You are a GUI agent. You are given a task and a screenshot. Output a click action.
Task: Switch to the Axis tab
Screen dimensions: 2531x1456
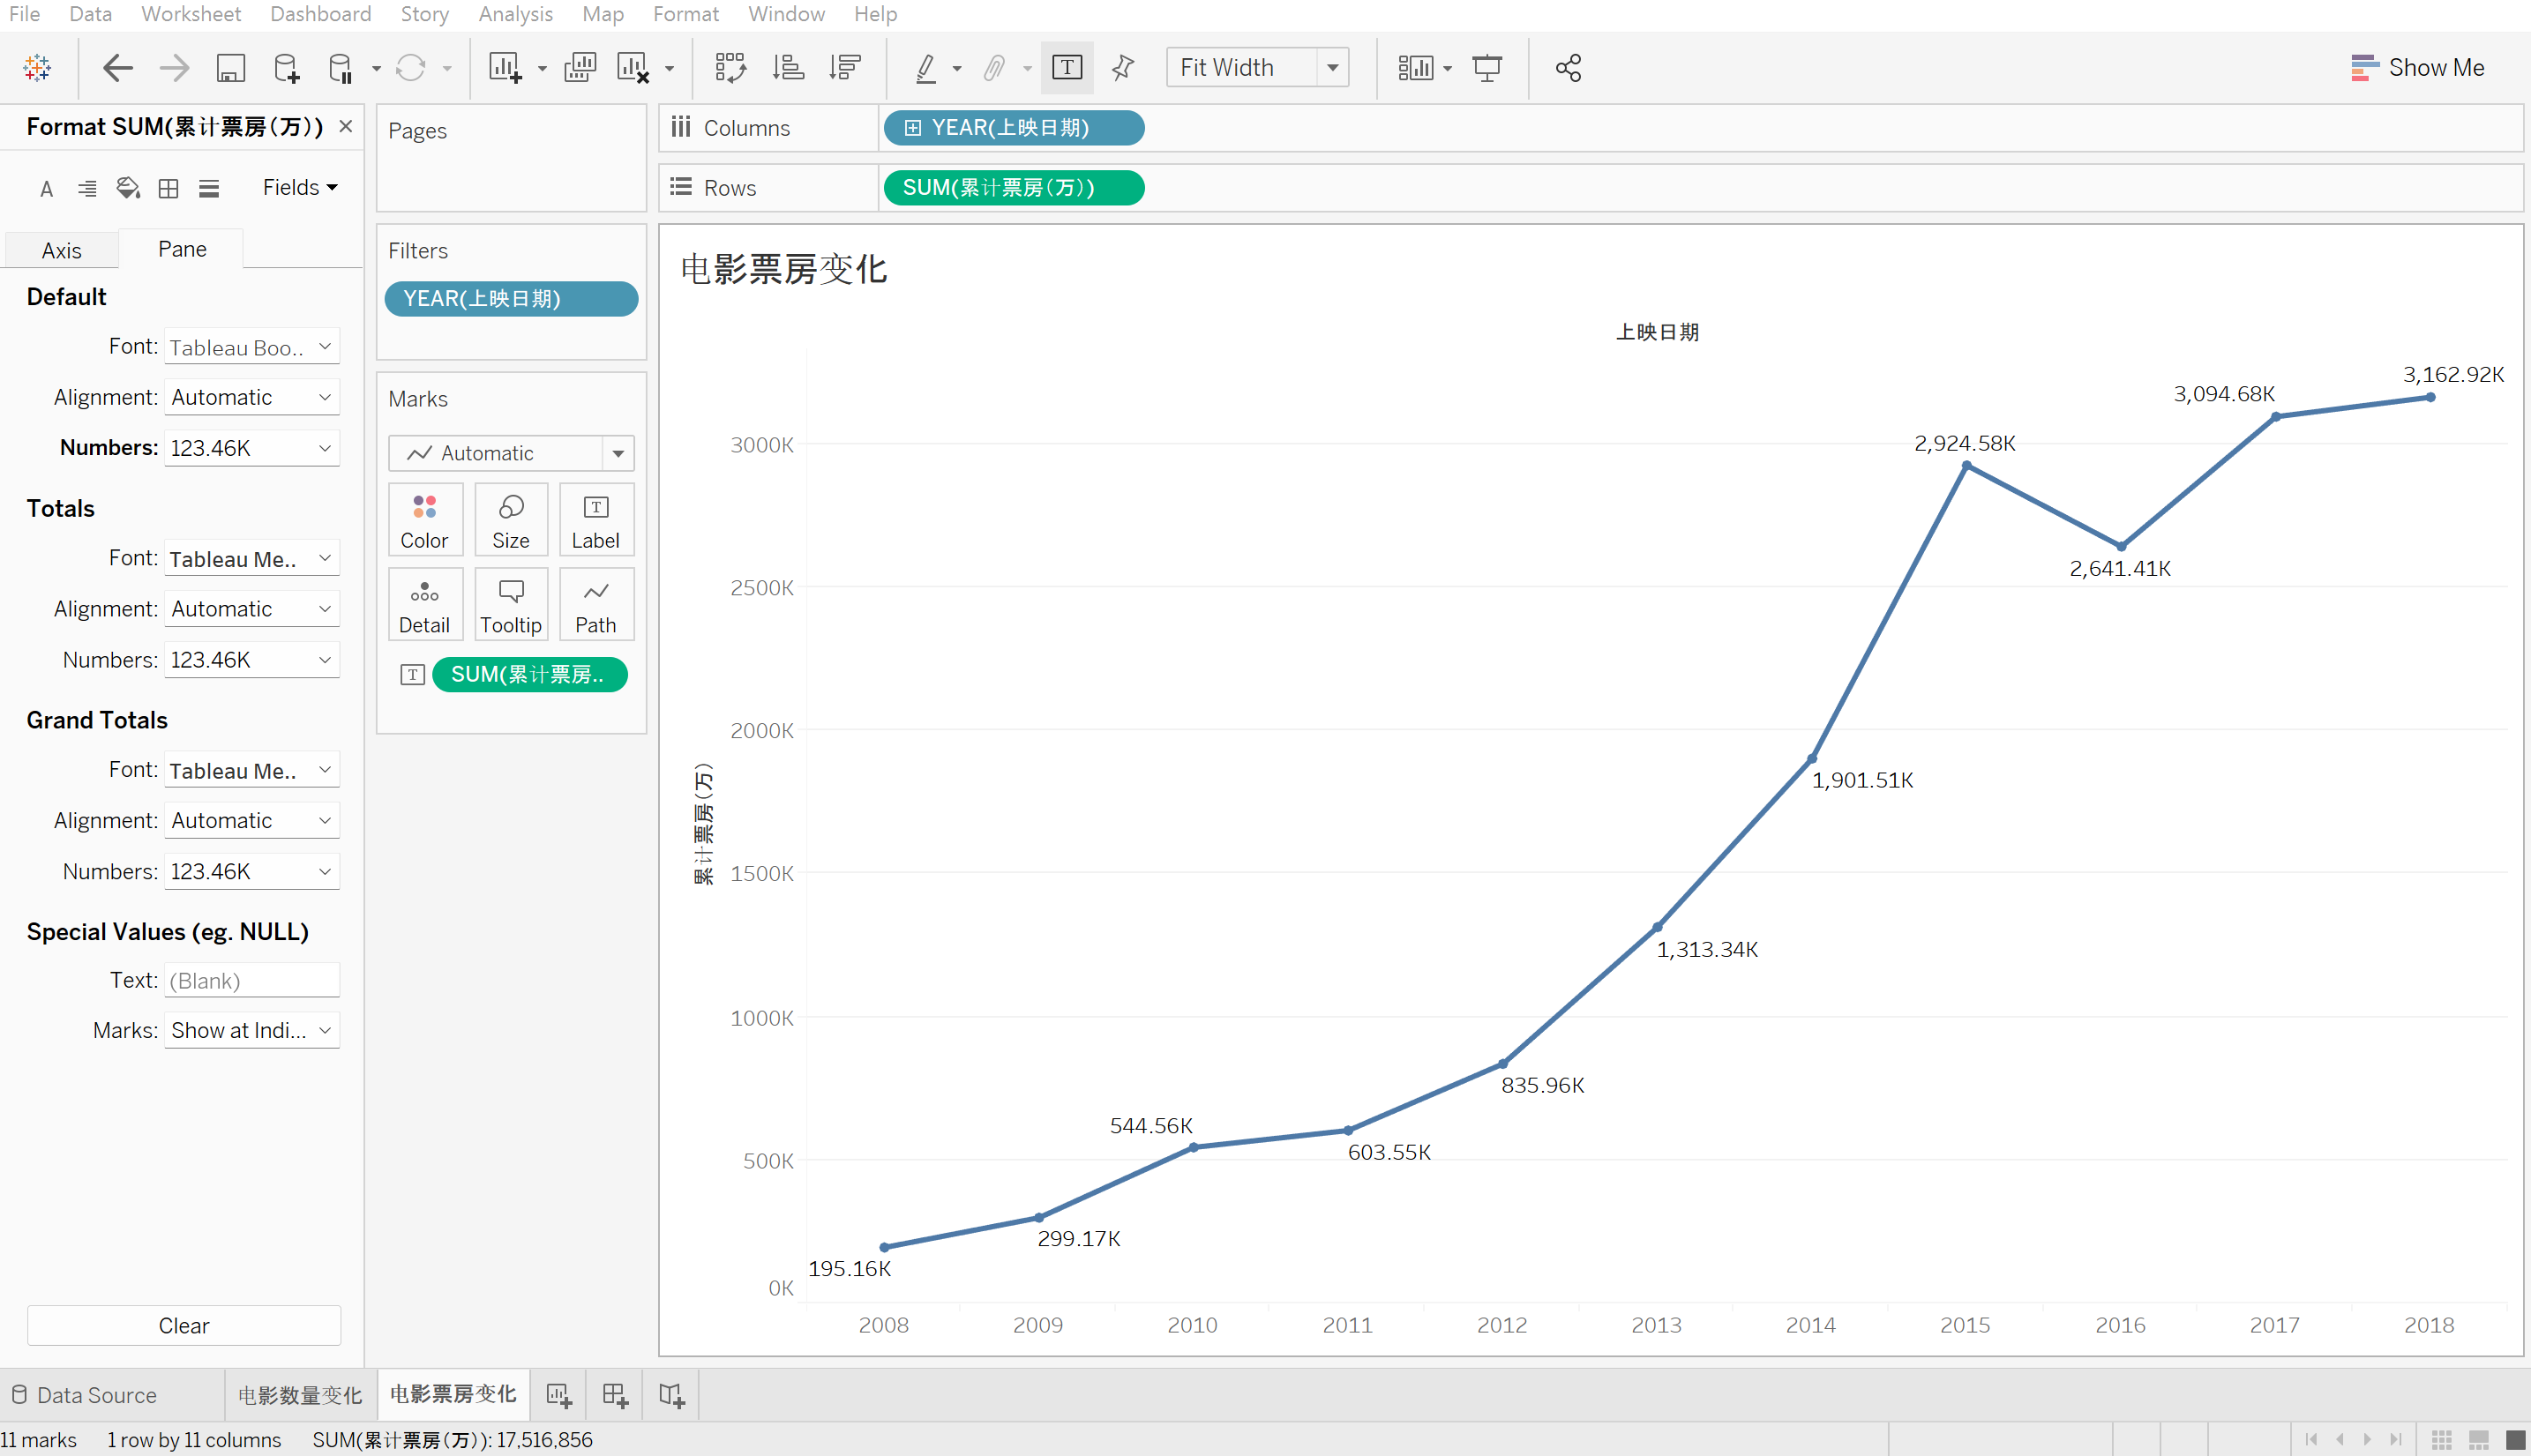pos(61,250)
